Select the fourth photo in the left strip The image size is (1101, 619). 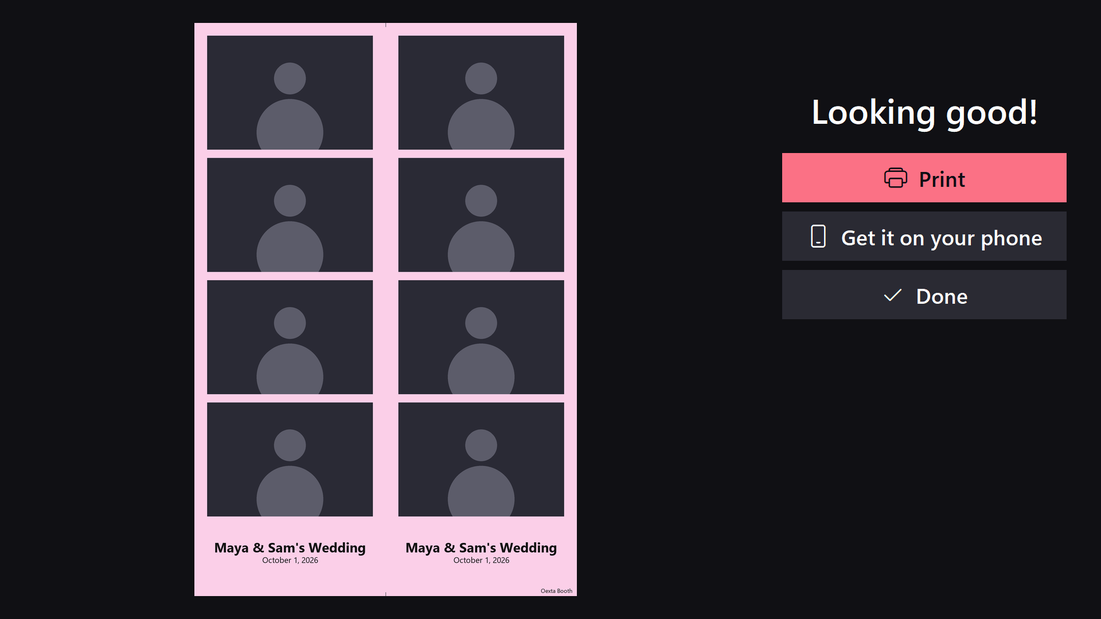point(290,460)
